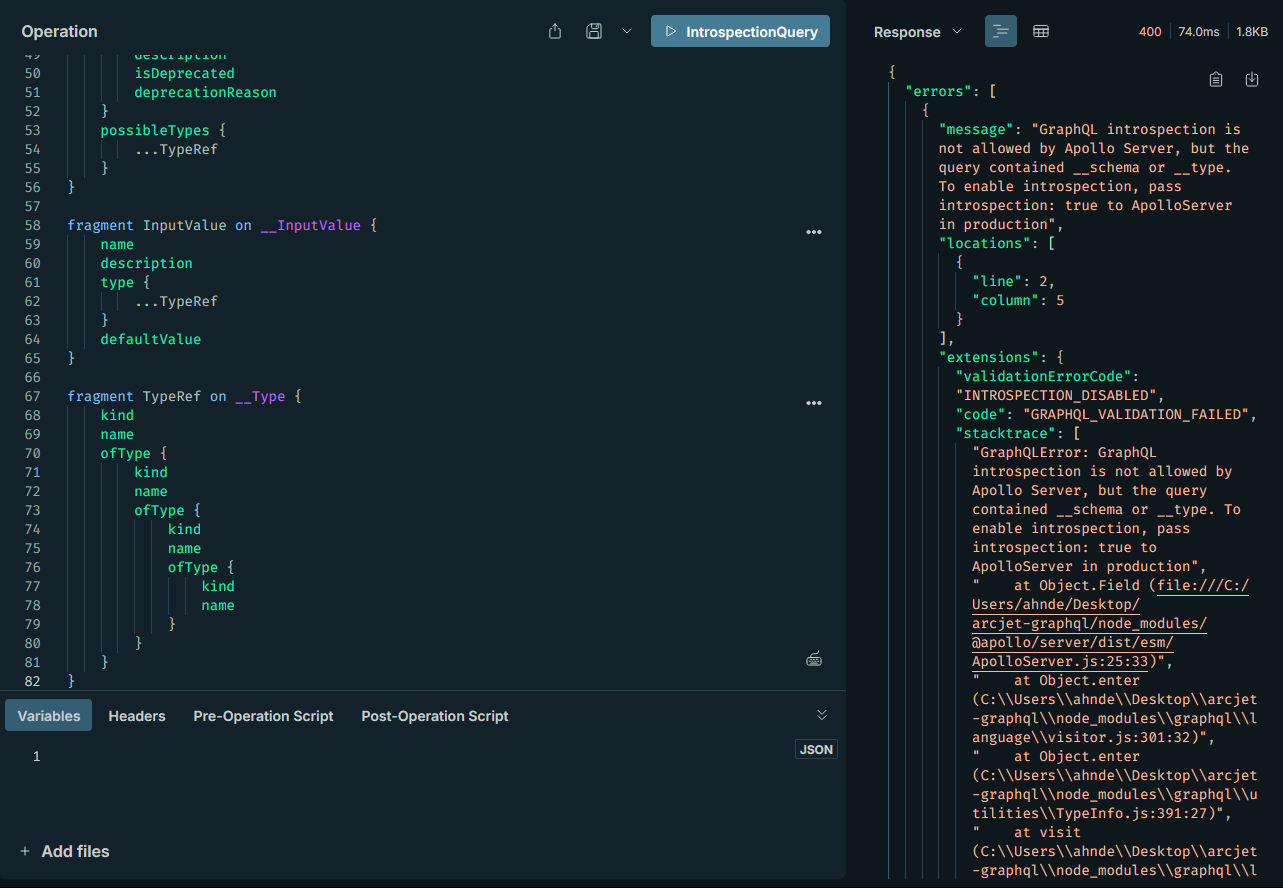Viewport: 1283px width, 888px height.
Task: Open the ellipsis menu on the InputValue fragment
Action: pos(813,231)
